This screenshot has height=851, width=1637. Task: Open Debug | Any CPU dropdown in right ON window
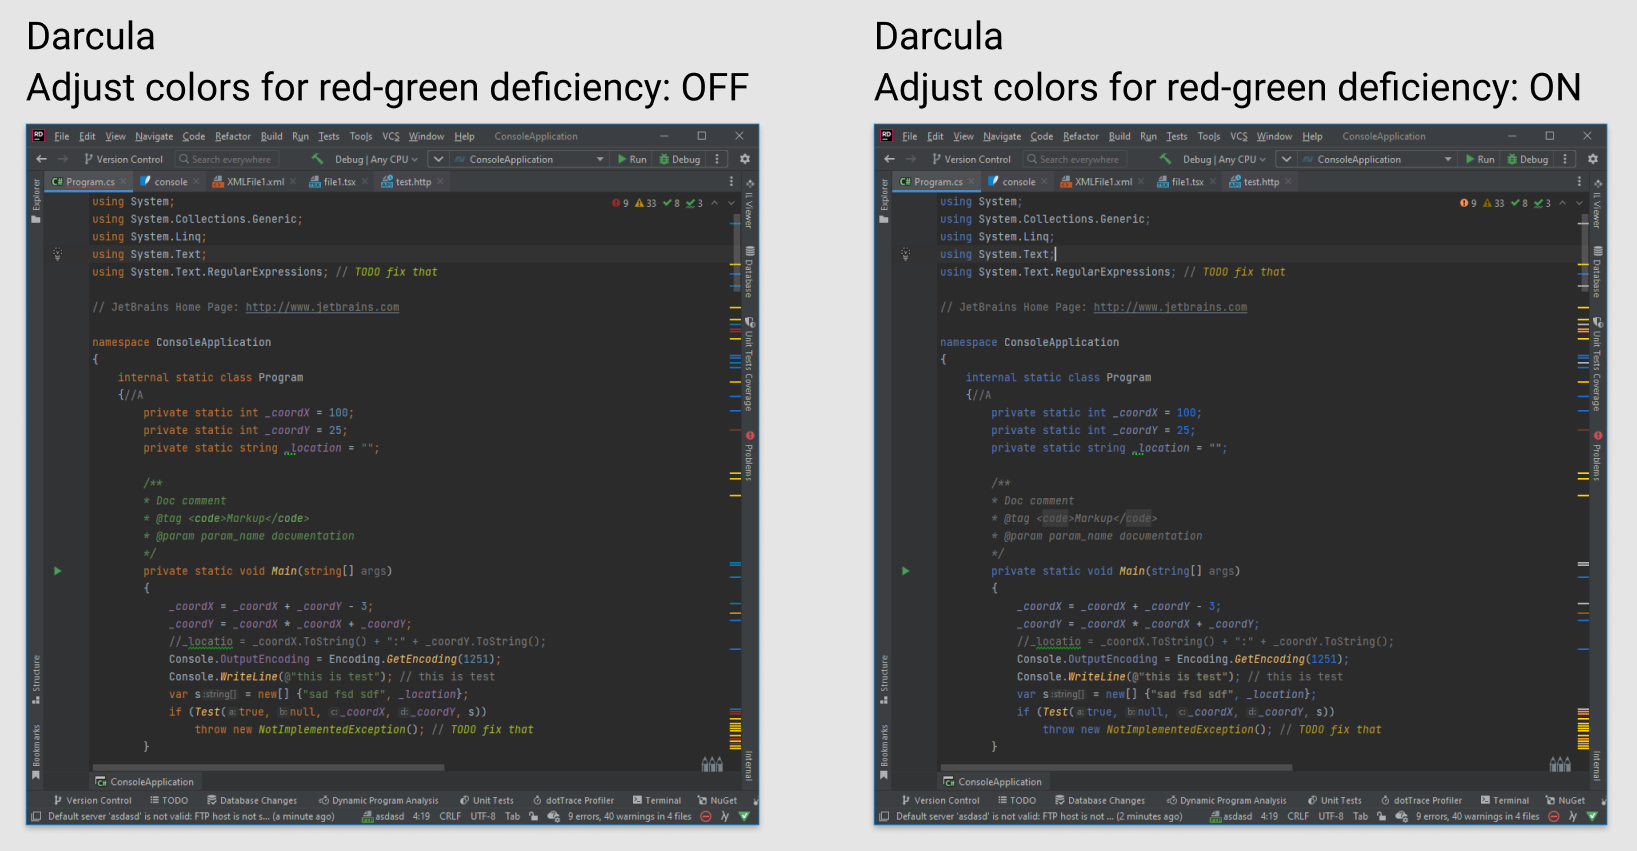[1224, 159]
